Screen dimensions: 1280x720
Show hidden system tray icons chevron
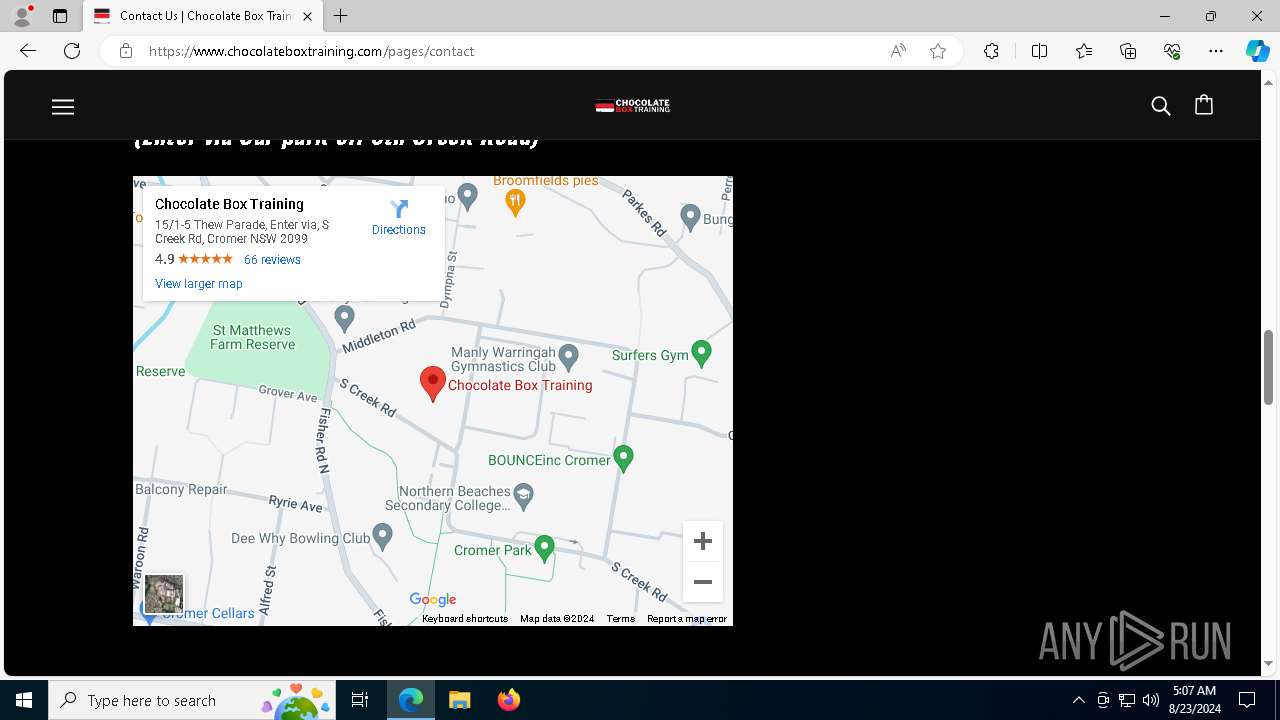coord(1078,700)
